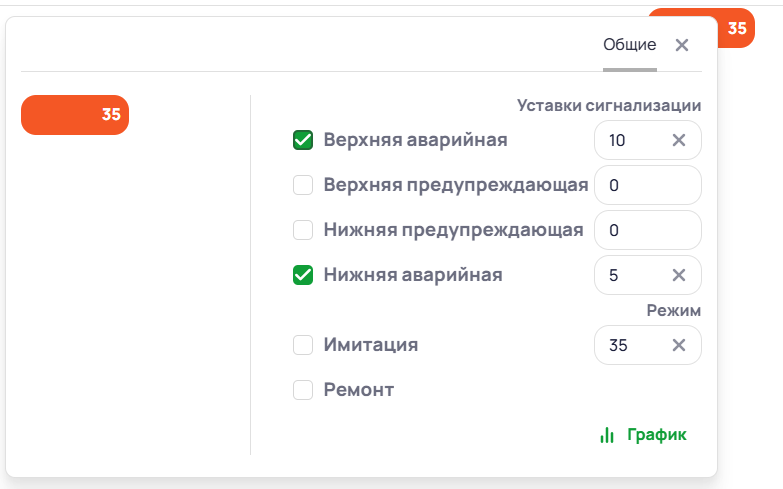Focus the Нижняя аварийная input showing 5
Image resolution: width=783 pixels, height=489 pixels.
630,275
